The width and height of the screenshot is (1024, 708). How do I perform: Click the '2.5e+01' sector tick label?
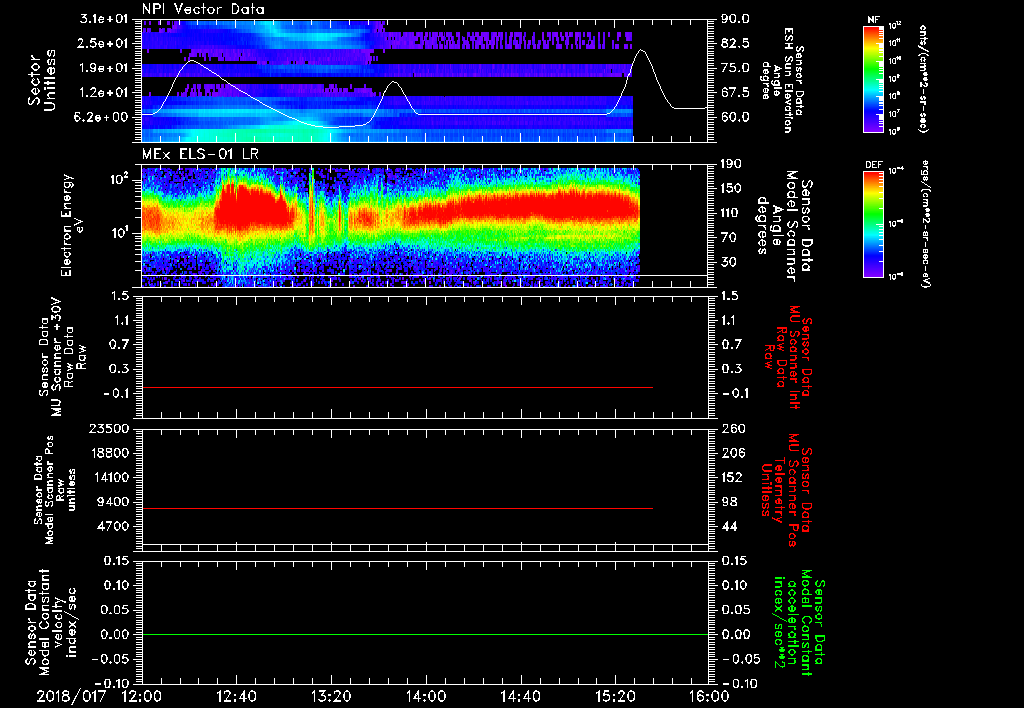103,43
